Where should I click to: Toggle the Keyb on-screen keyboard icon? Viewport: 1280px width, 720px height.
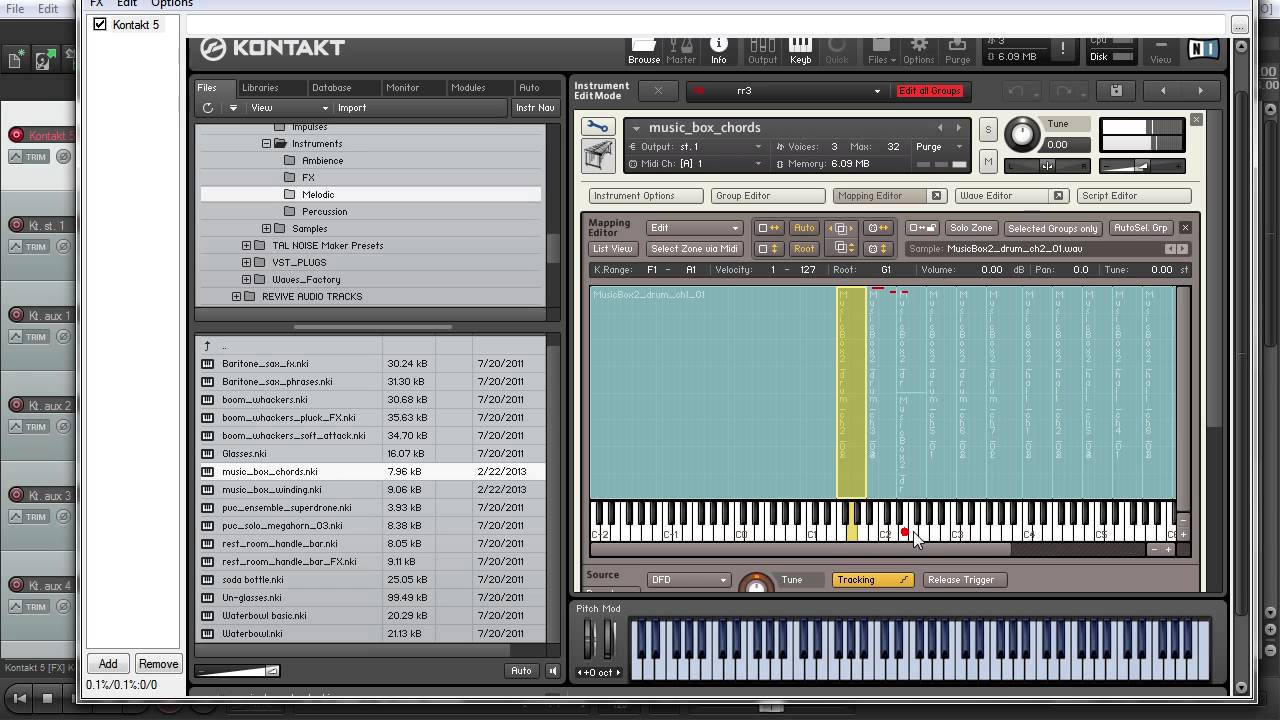coord(800,50)
